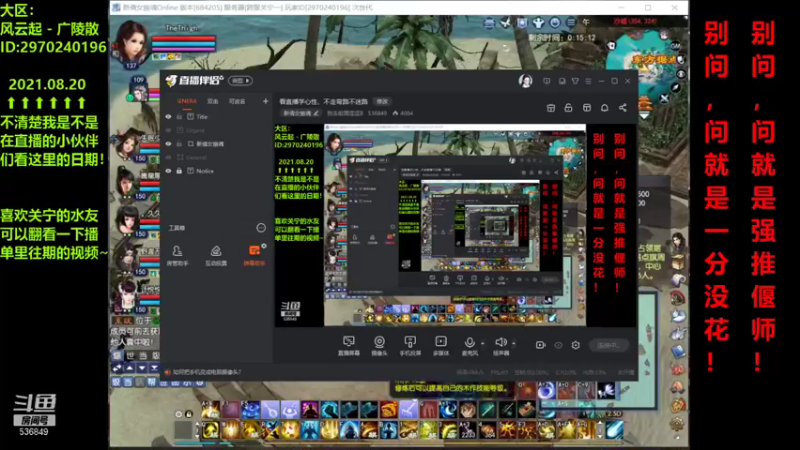
Task: Click the edit button beside the stream title
Action: pos(382,102)
